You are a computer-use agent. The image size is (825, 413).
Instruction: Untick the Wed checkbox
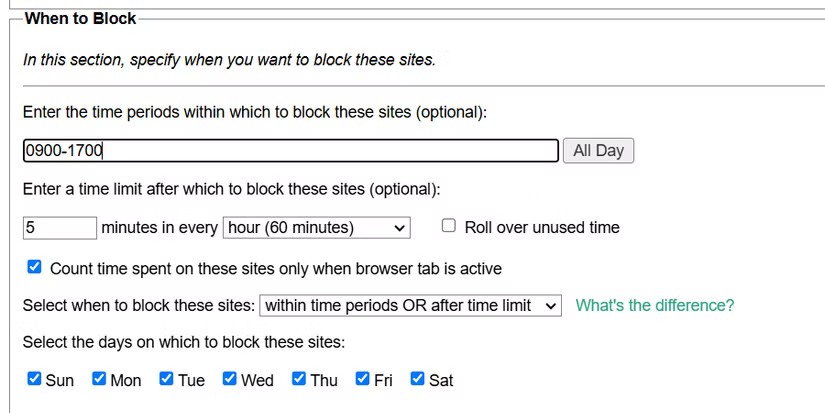[230, 379]
